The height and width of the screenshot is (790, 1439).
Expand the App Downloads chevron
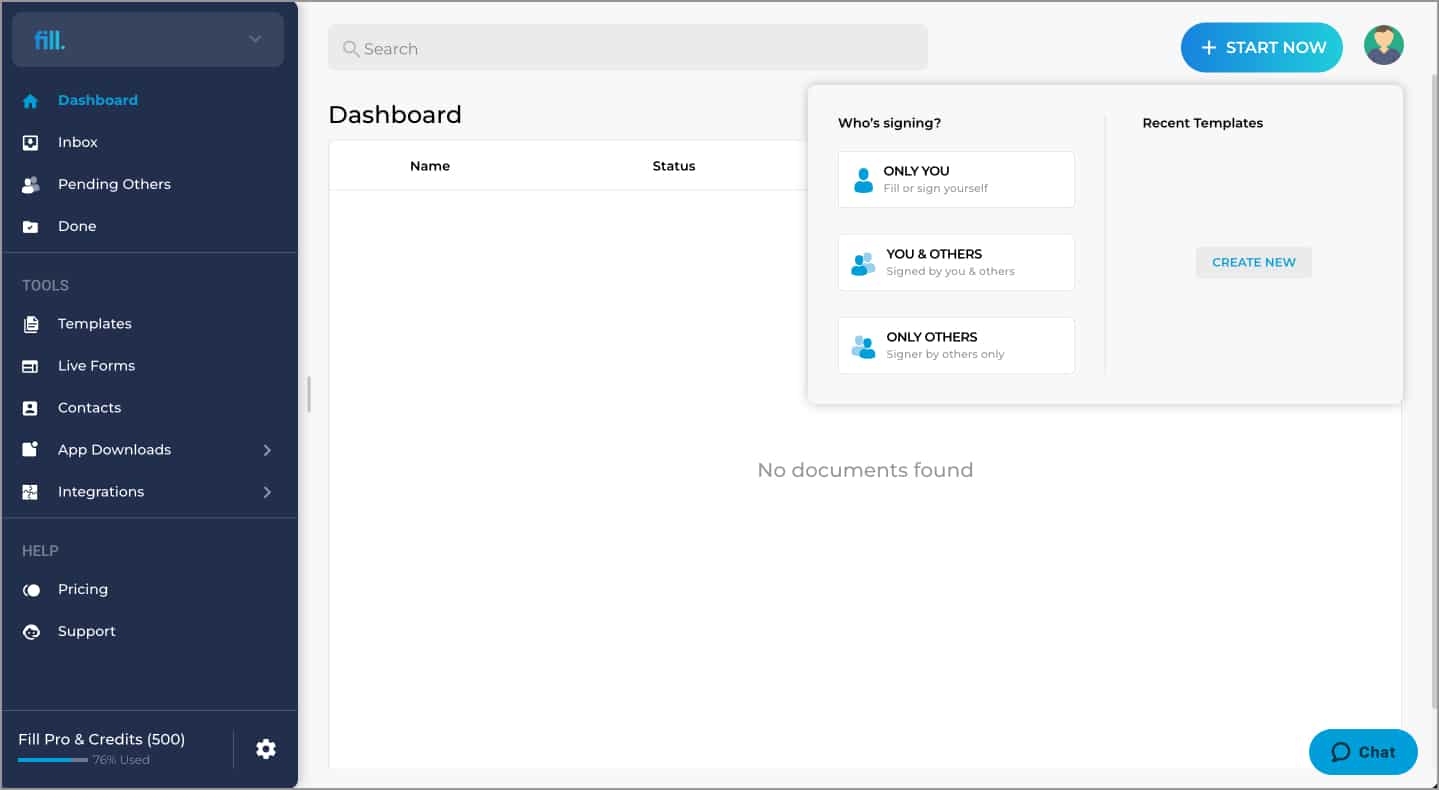point(267,450)
